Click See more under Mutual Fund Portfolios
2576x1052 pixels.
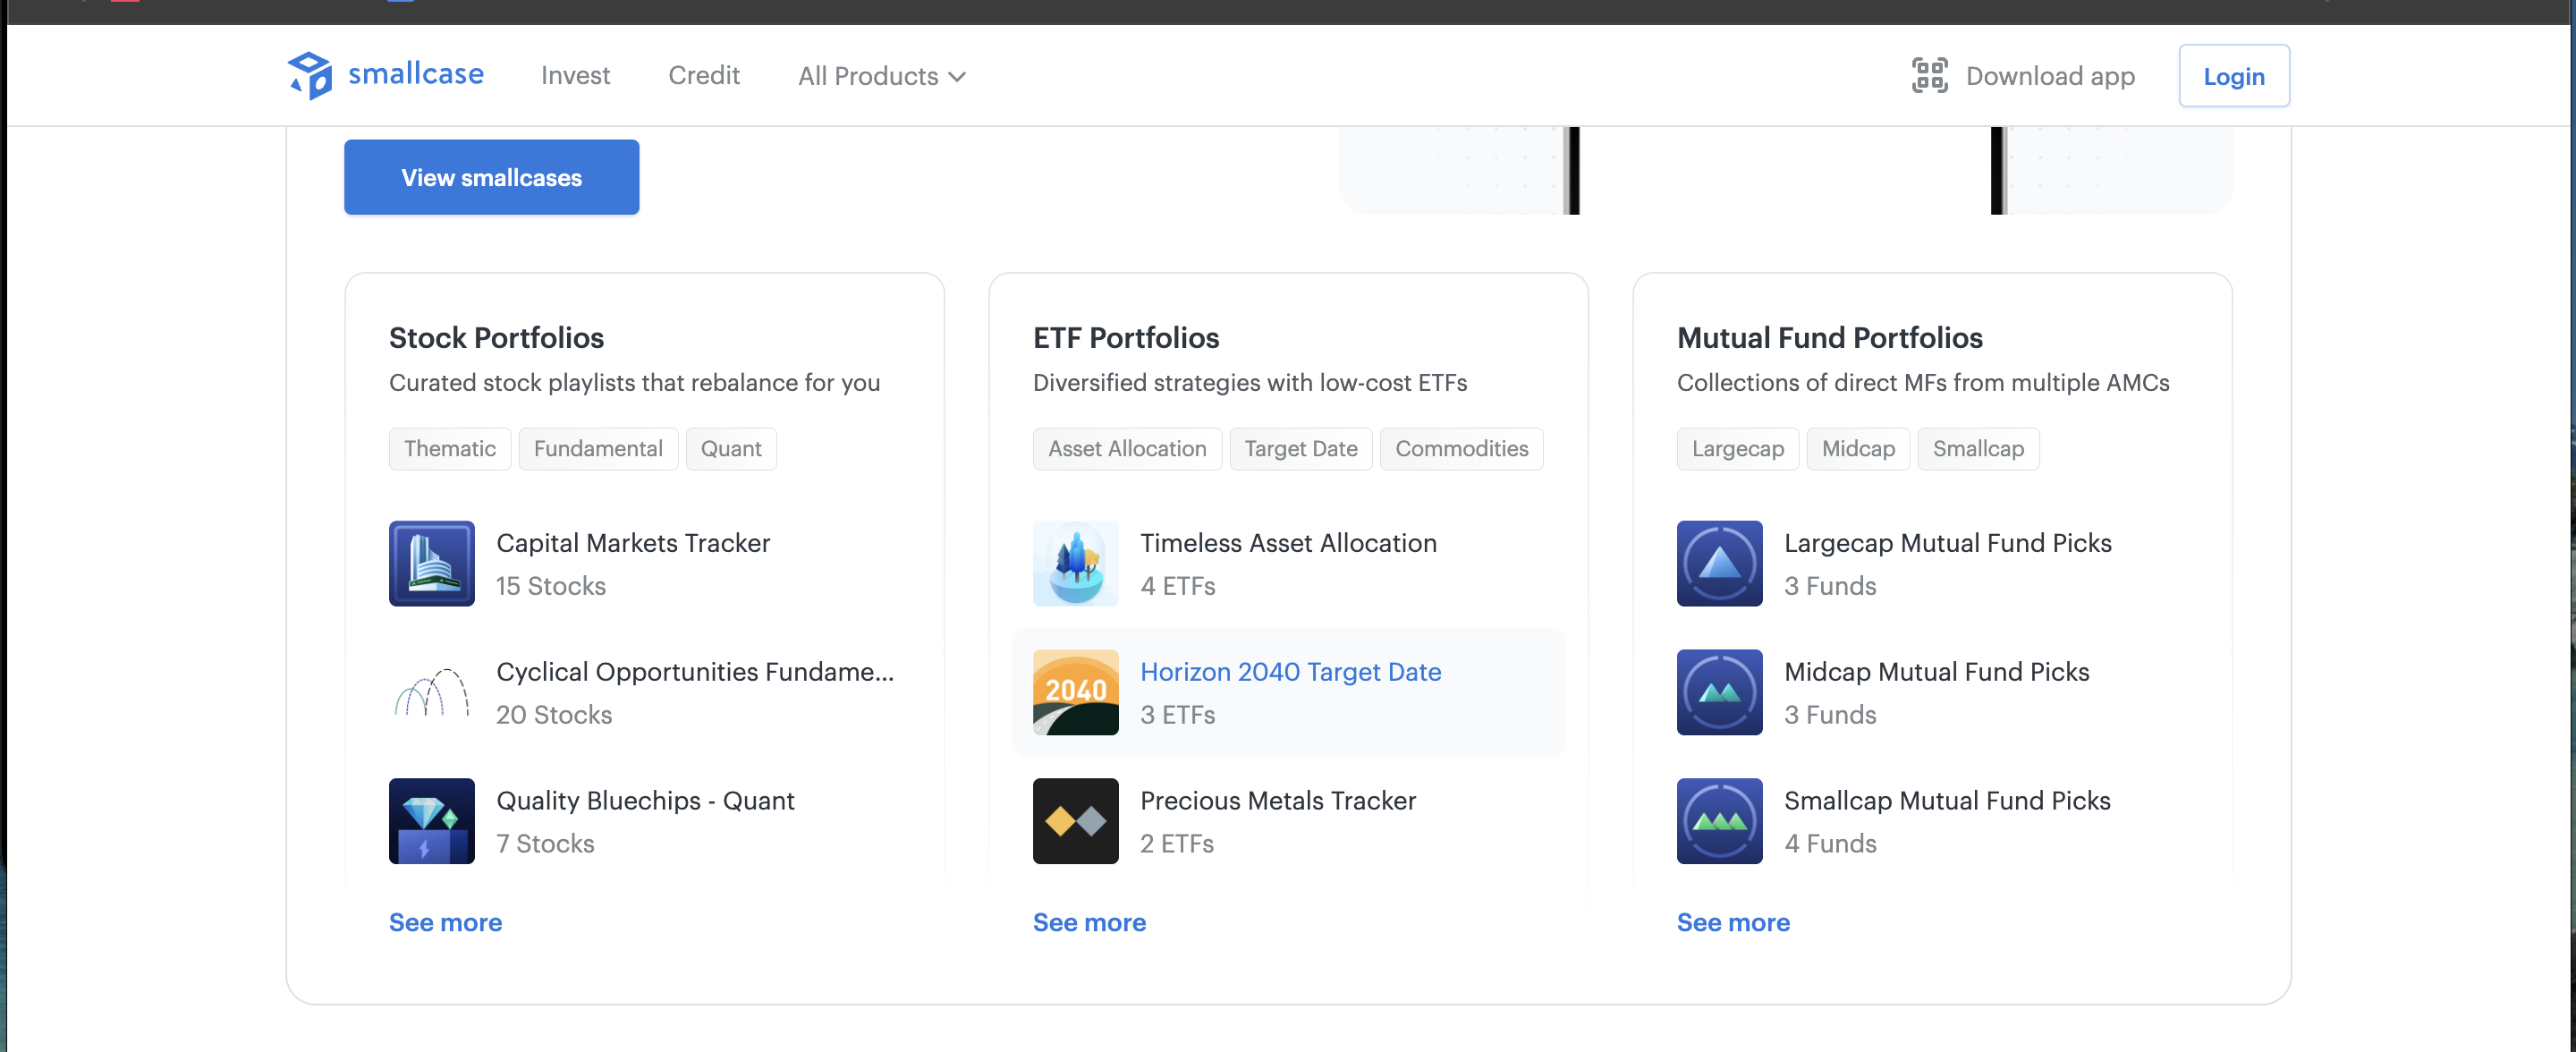click(1733, 922)
